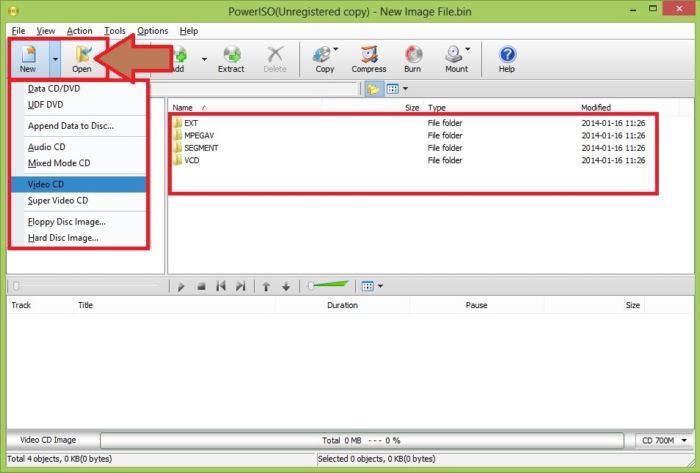700x473 pixels.
Task: Sort file list by Size column header
Action: tap(372, 108)
